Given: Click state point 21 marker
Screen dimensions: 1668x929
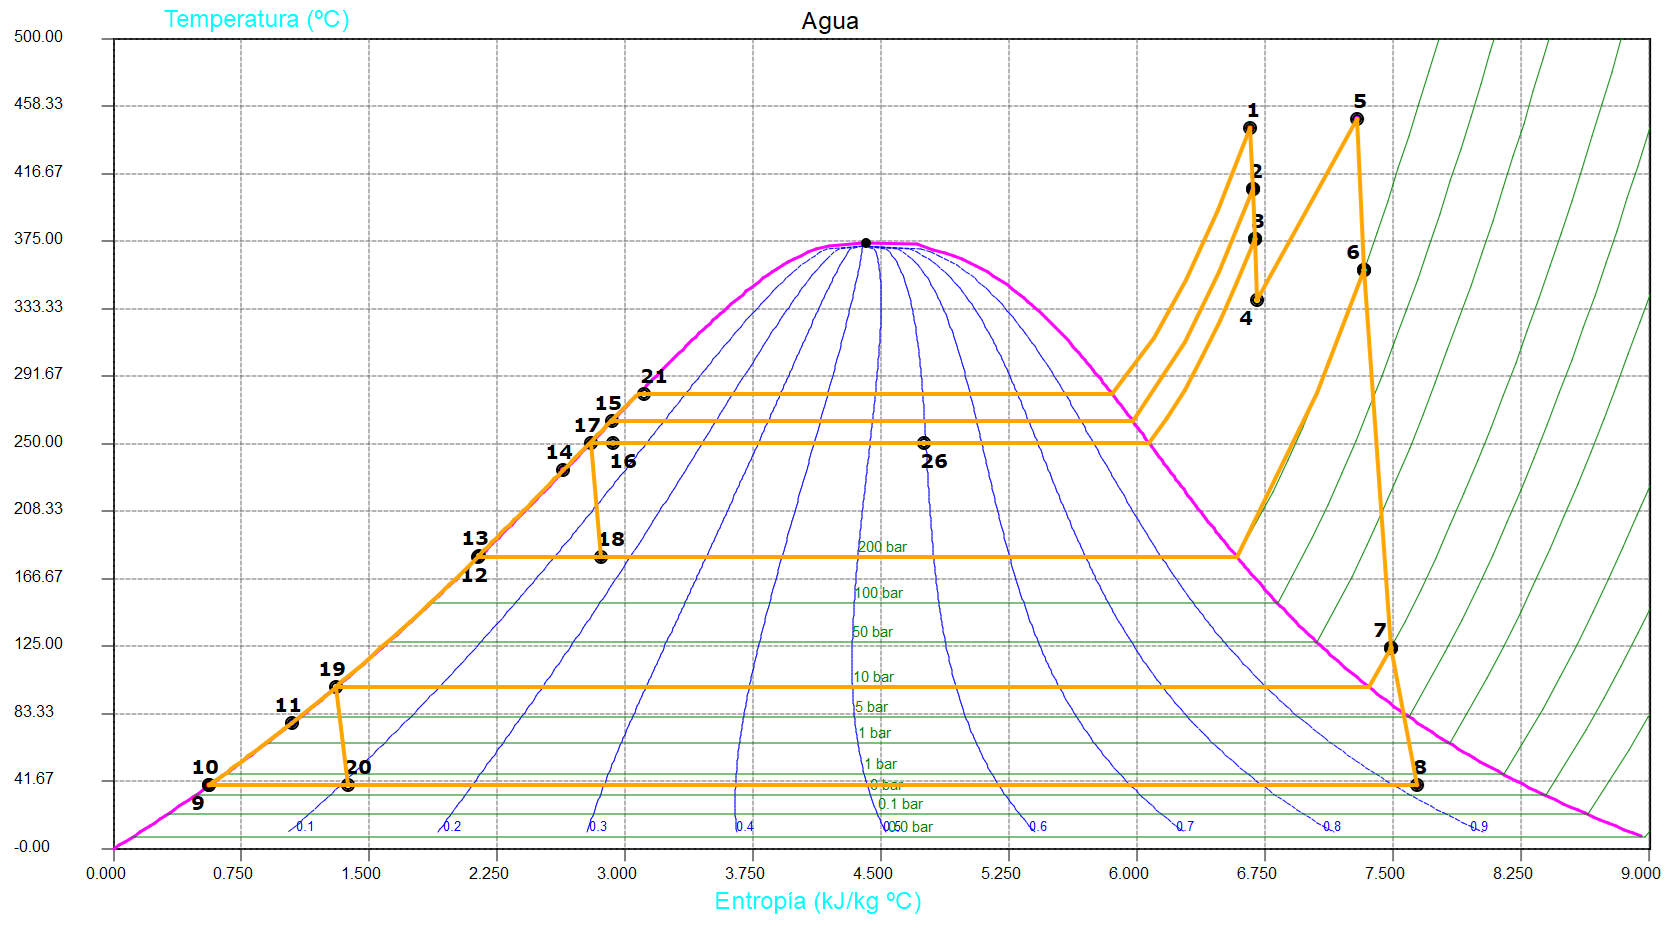Looking at the screenshot, I should [x=643, y=394].
